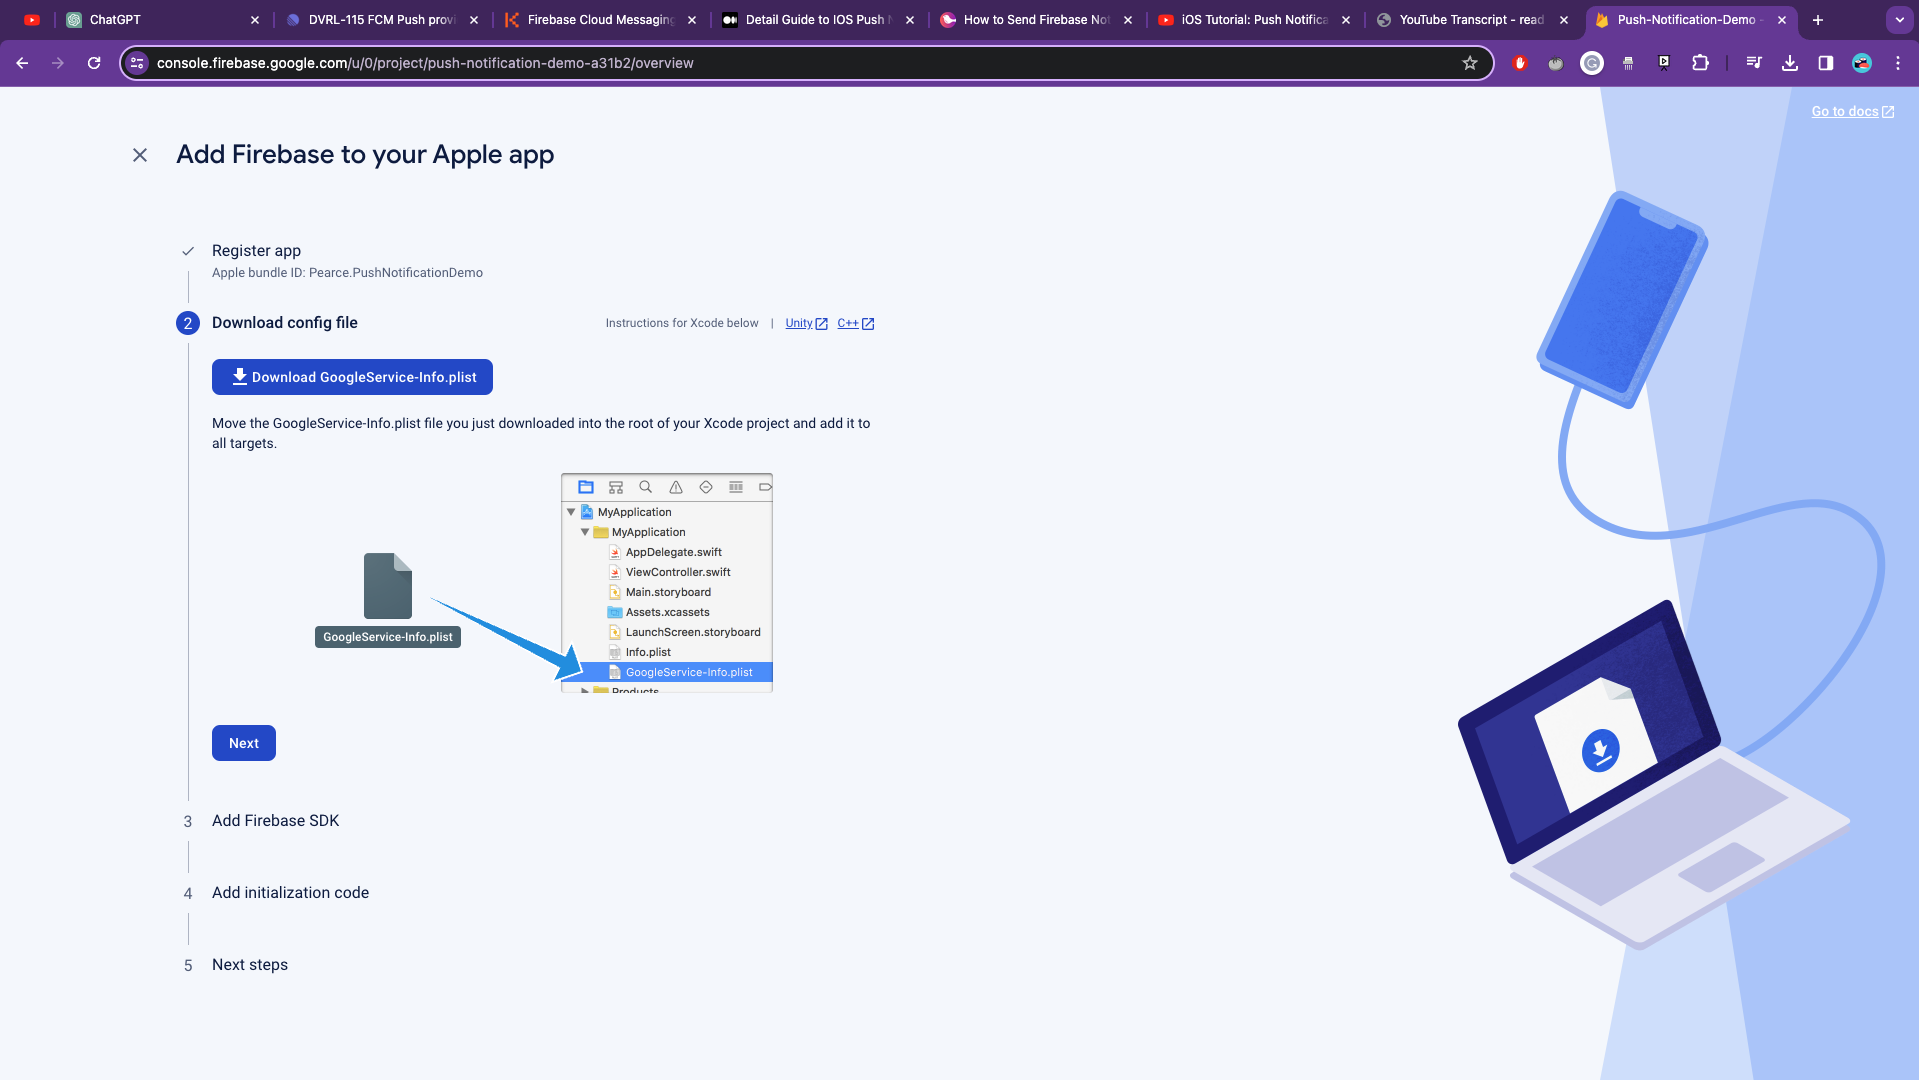The image size is (1919, 1080).
Task: Bookmark this page with the star icon
Action: point(1470,63)
